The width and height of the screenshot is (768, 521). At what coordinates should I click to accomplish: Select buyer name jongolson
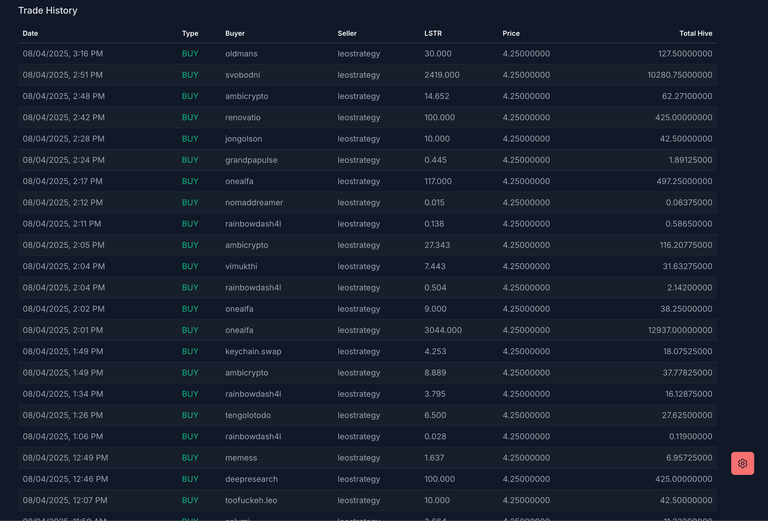click(x=243, y=139)
